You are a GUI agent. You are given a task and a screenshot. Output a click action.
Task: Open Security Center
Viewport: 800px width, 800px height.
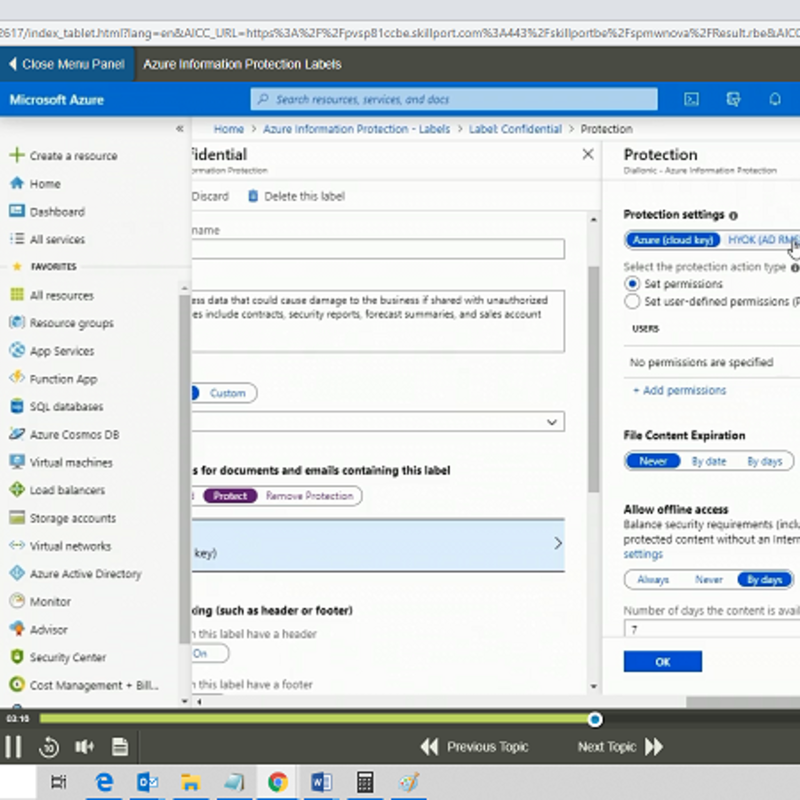pos(58,657)
